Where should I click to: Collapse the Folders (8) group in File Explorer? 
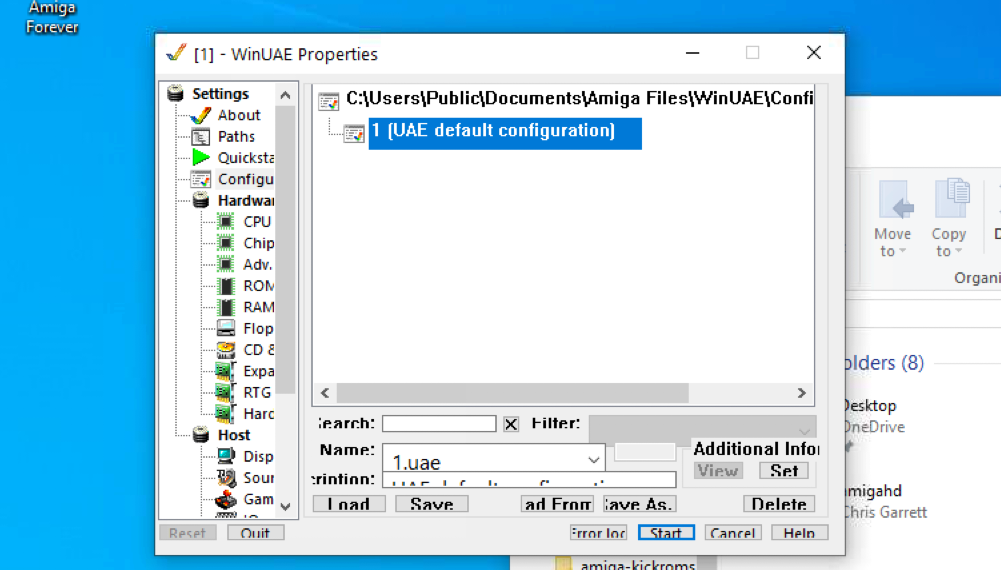(x=885, y=363)
